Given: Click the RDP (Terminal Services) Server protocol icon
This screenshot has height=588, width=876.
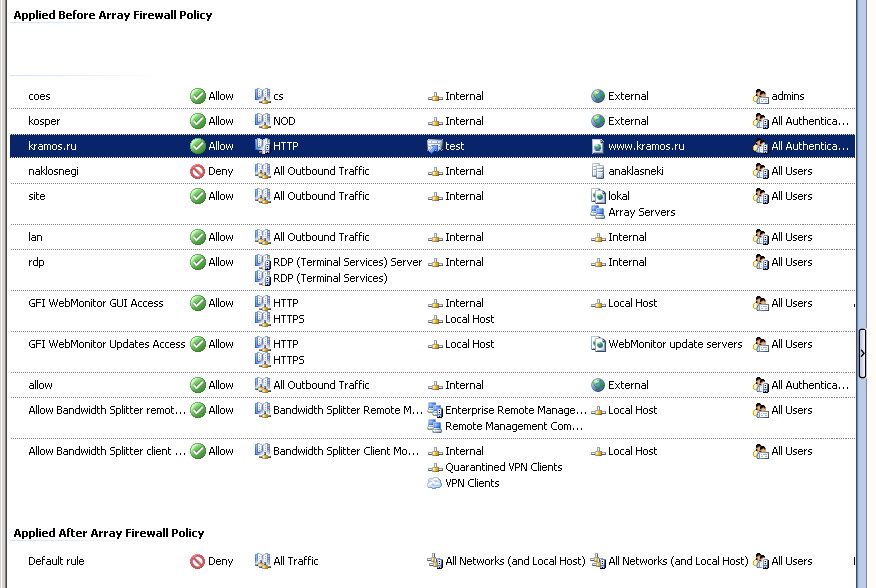Looking at the screenshot, I should tap(263, 262).
